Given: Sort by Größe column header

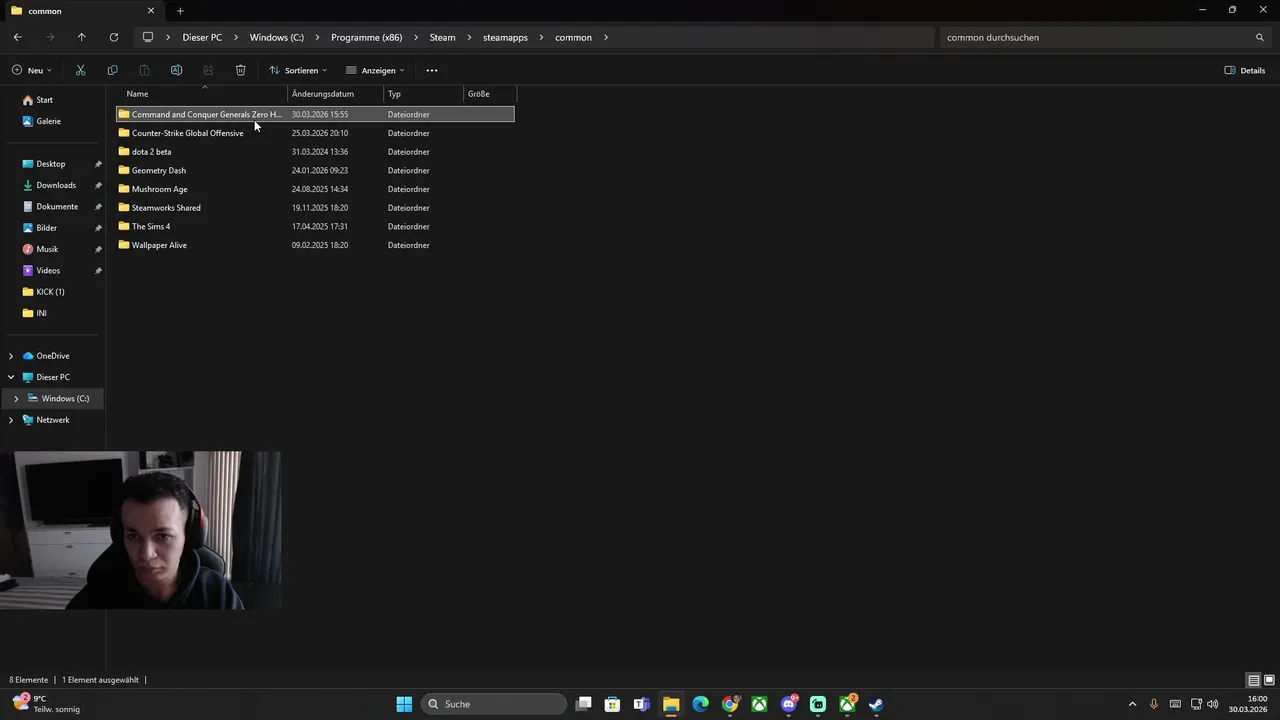Looking at the screenshot, I should pyautogui.click(x=478, y=94).
